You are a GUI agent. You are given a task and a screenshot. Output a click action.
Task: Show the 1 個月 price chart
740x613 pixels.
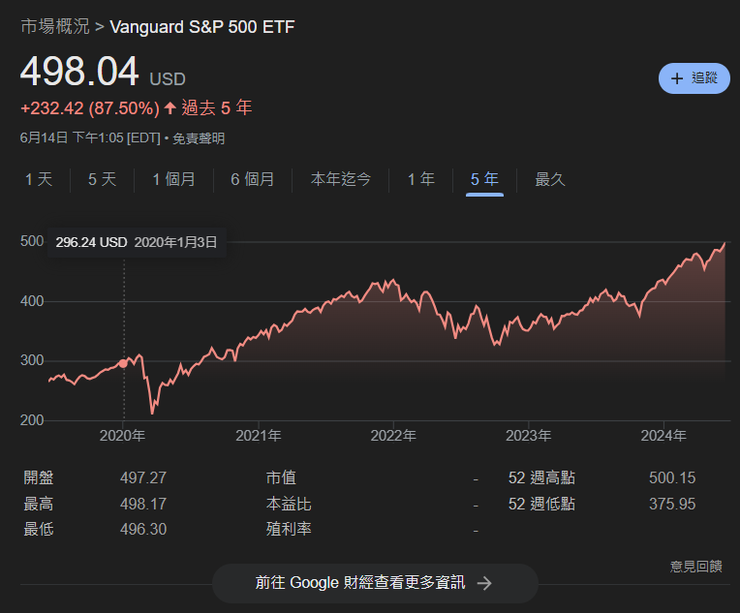[174, 179]
